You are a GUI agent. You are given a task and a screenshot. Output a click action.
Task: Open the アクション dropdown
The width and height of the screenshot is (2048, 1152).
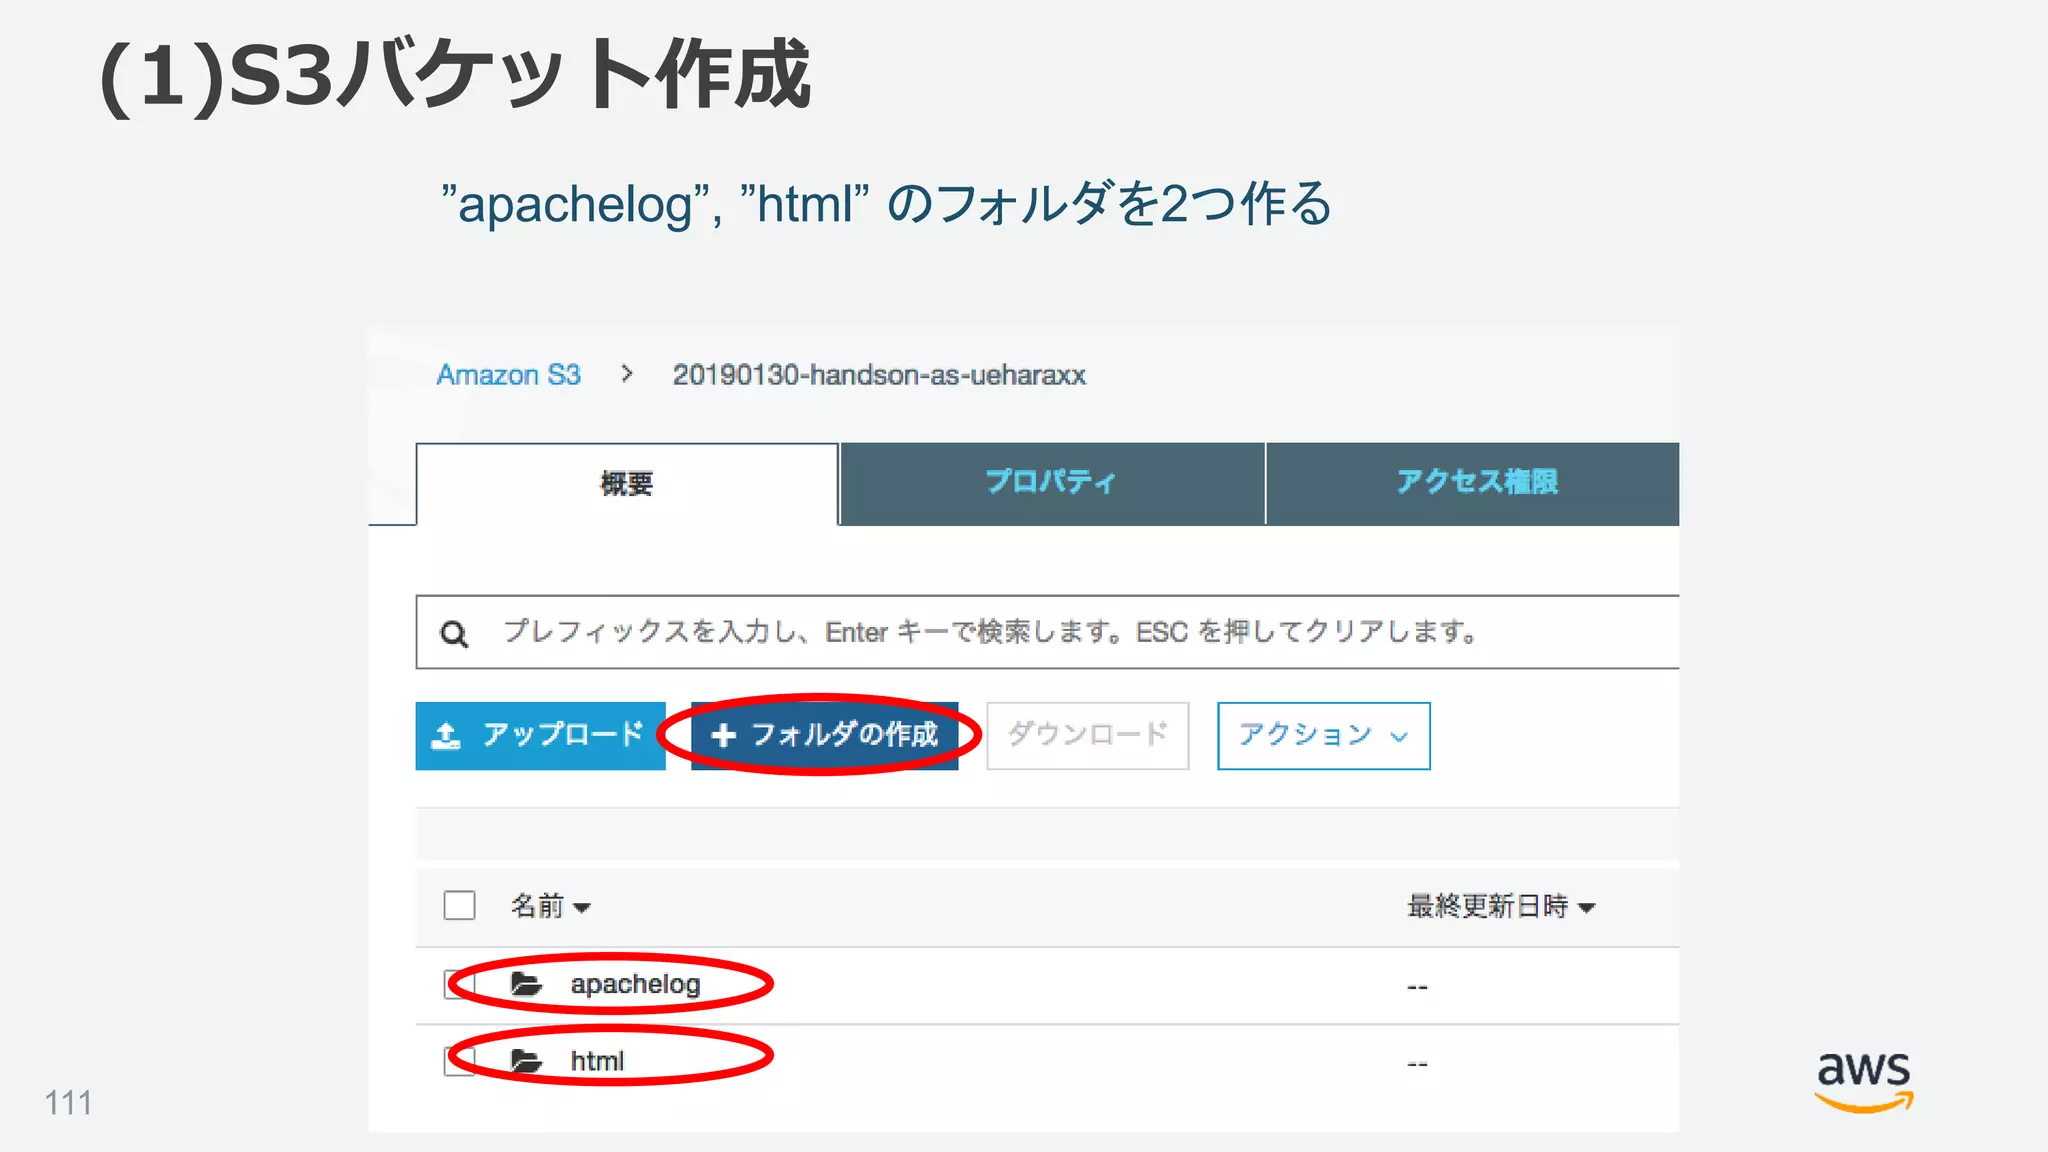[x=1323, y=736]
